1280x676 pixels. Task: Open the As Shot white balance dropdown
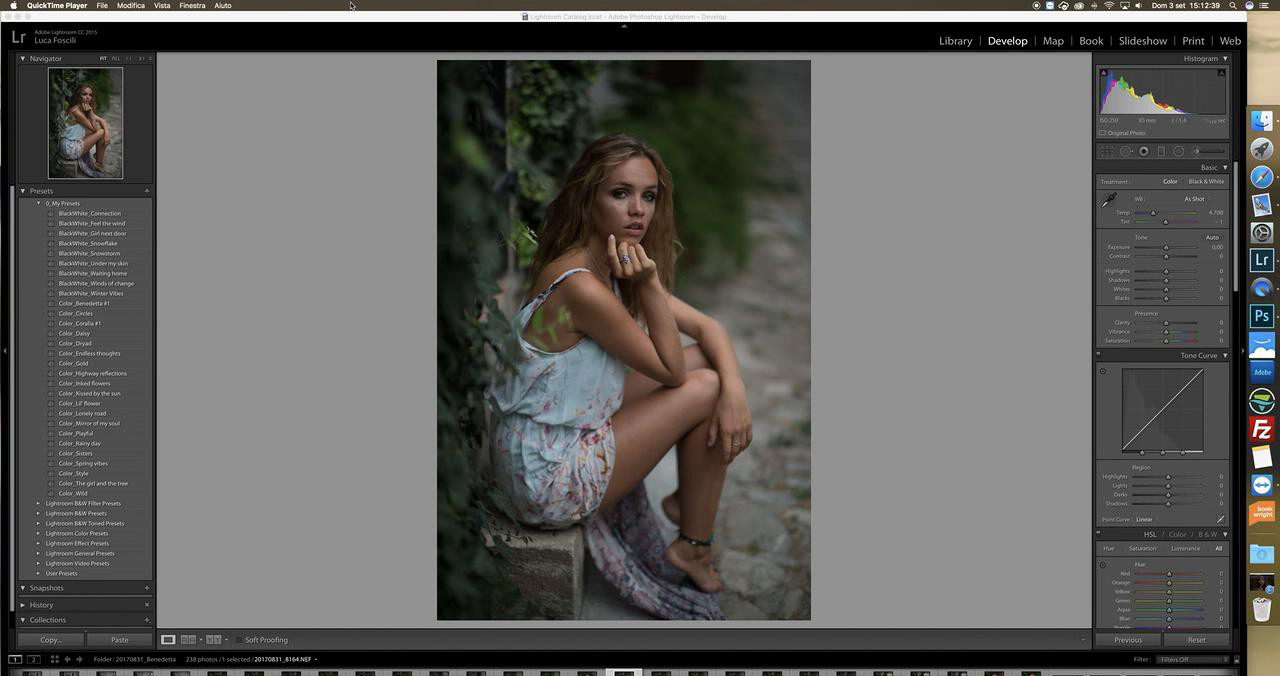[1197, 199]
